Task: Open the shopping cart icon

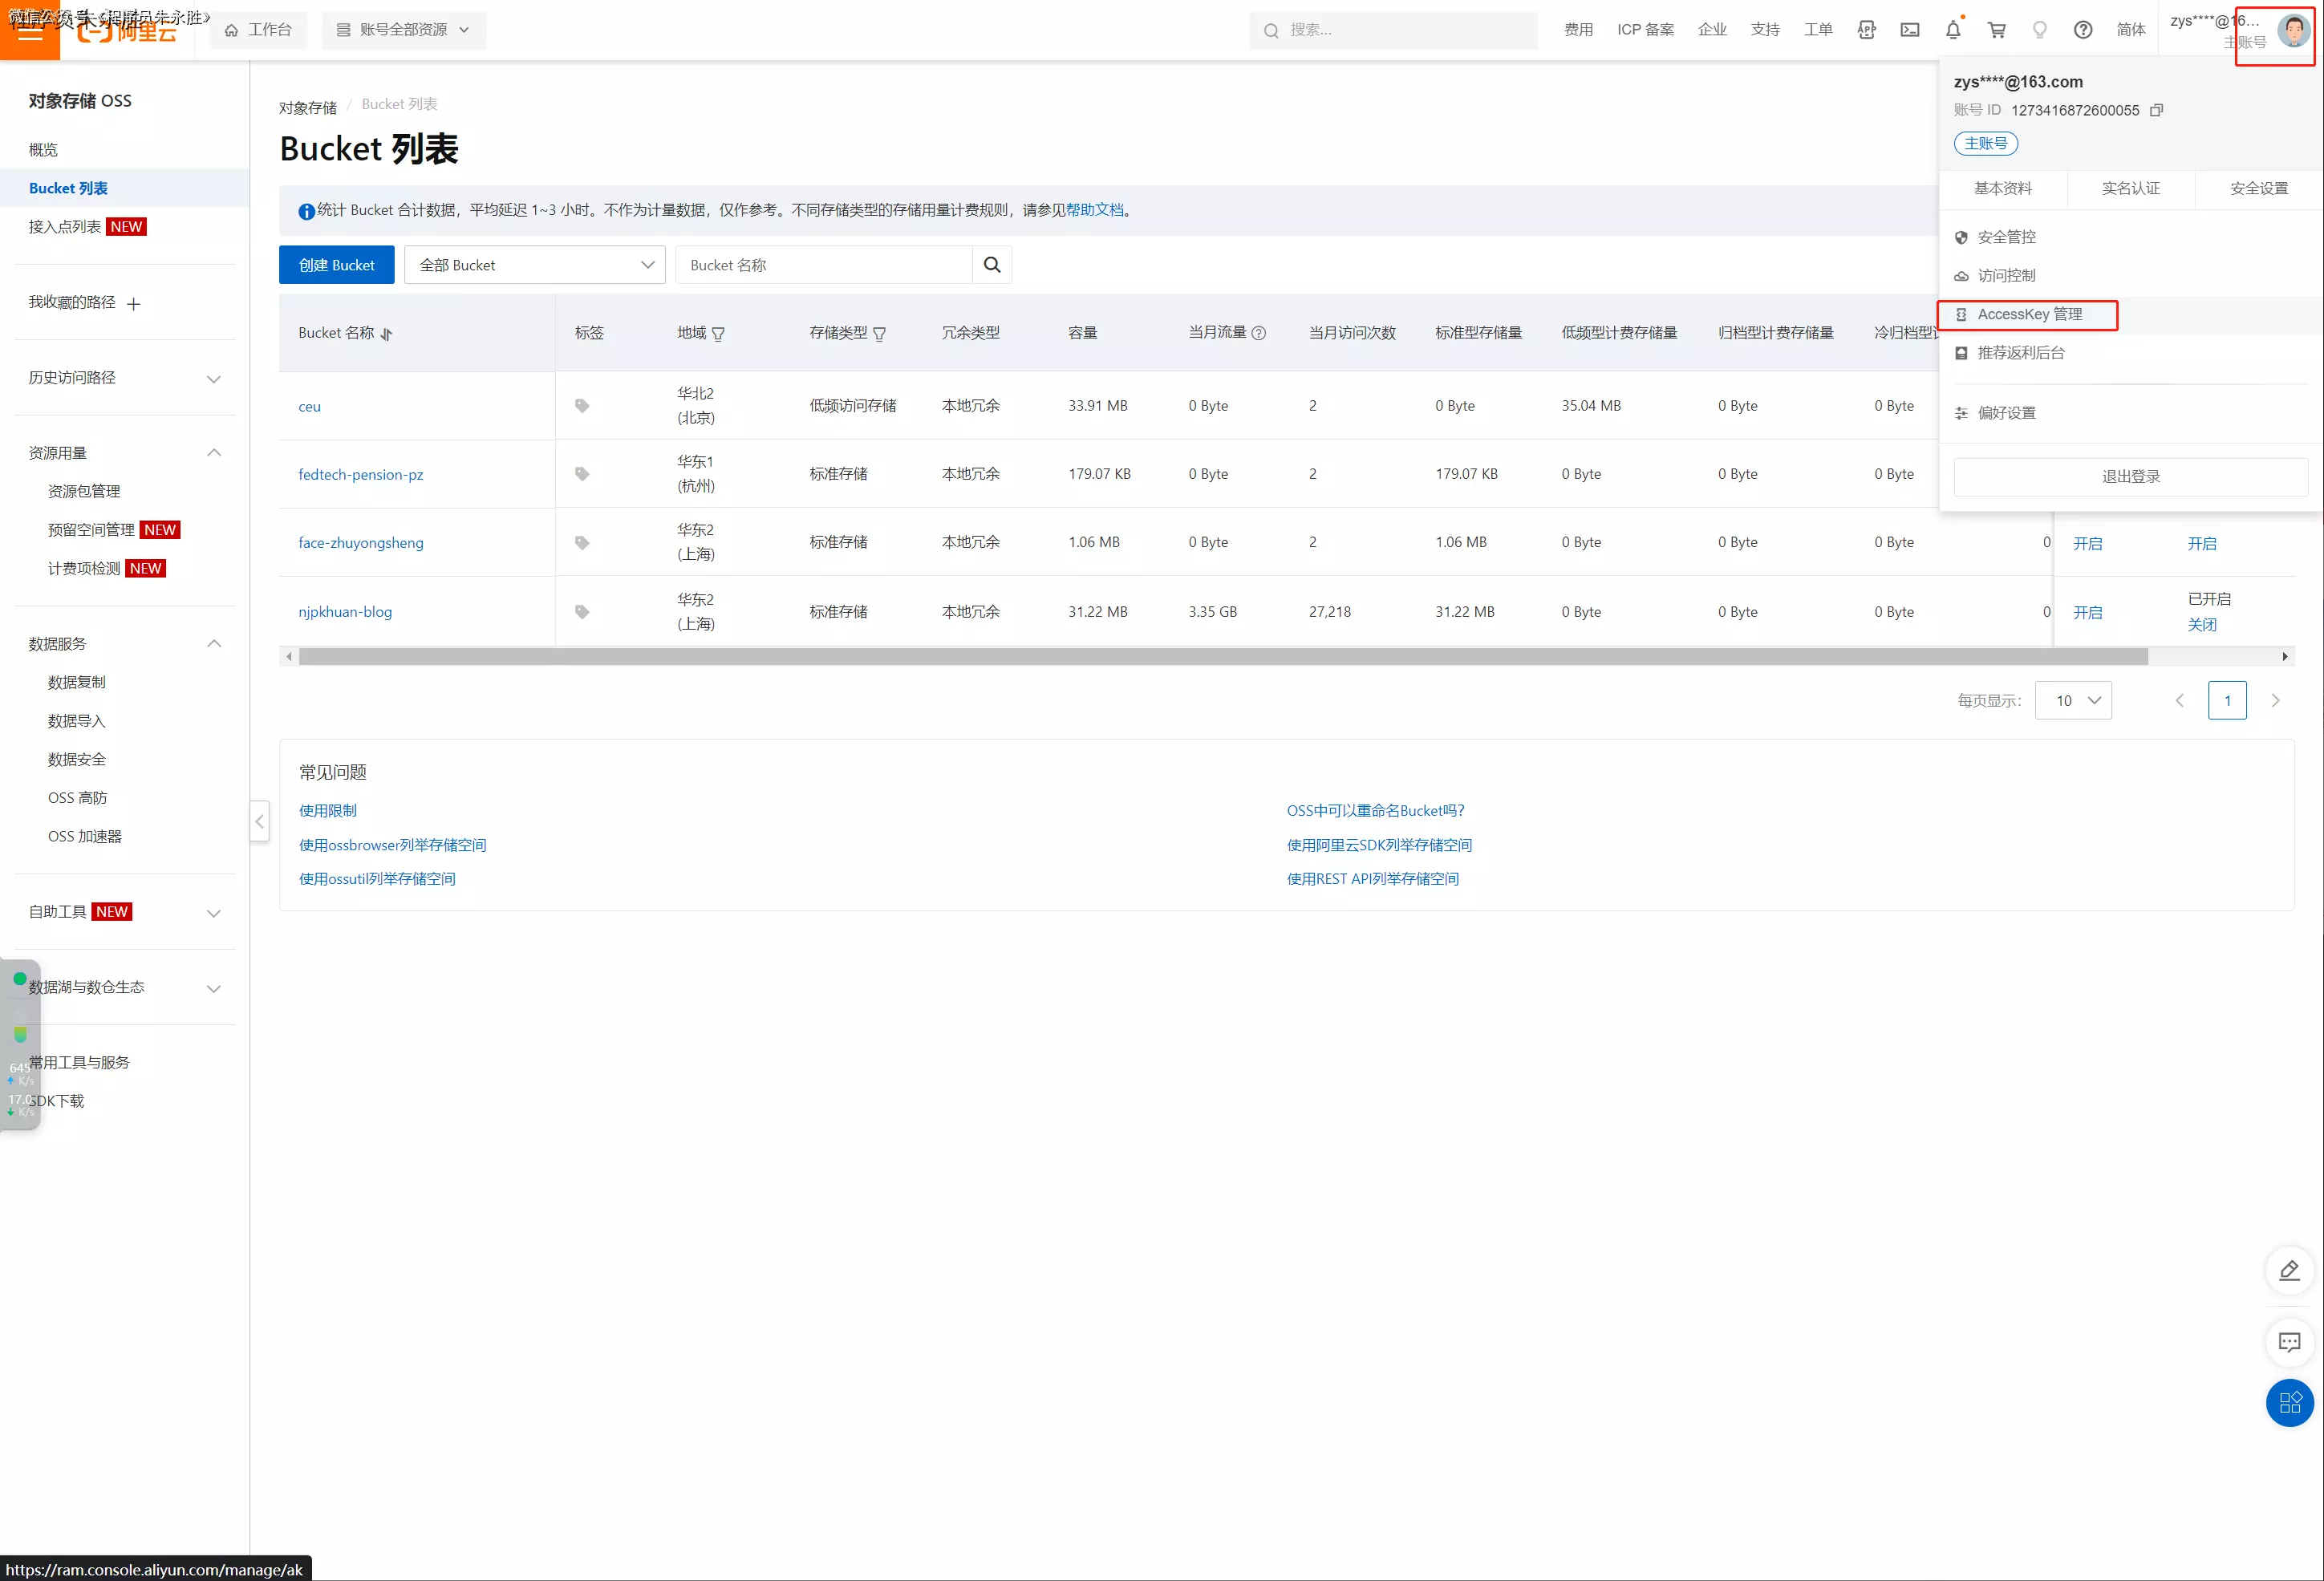Action: [x=1996, y=30]
